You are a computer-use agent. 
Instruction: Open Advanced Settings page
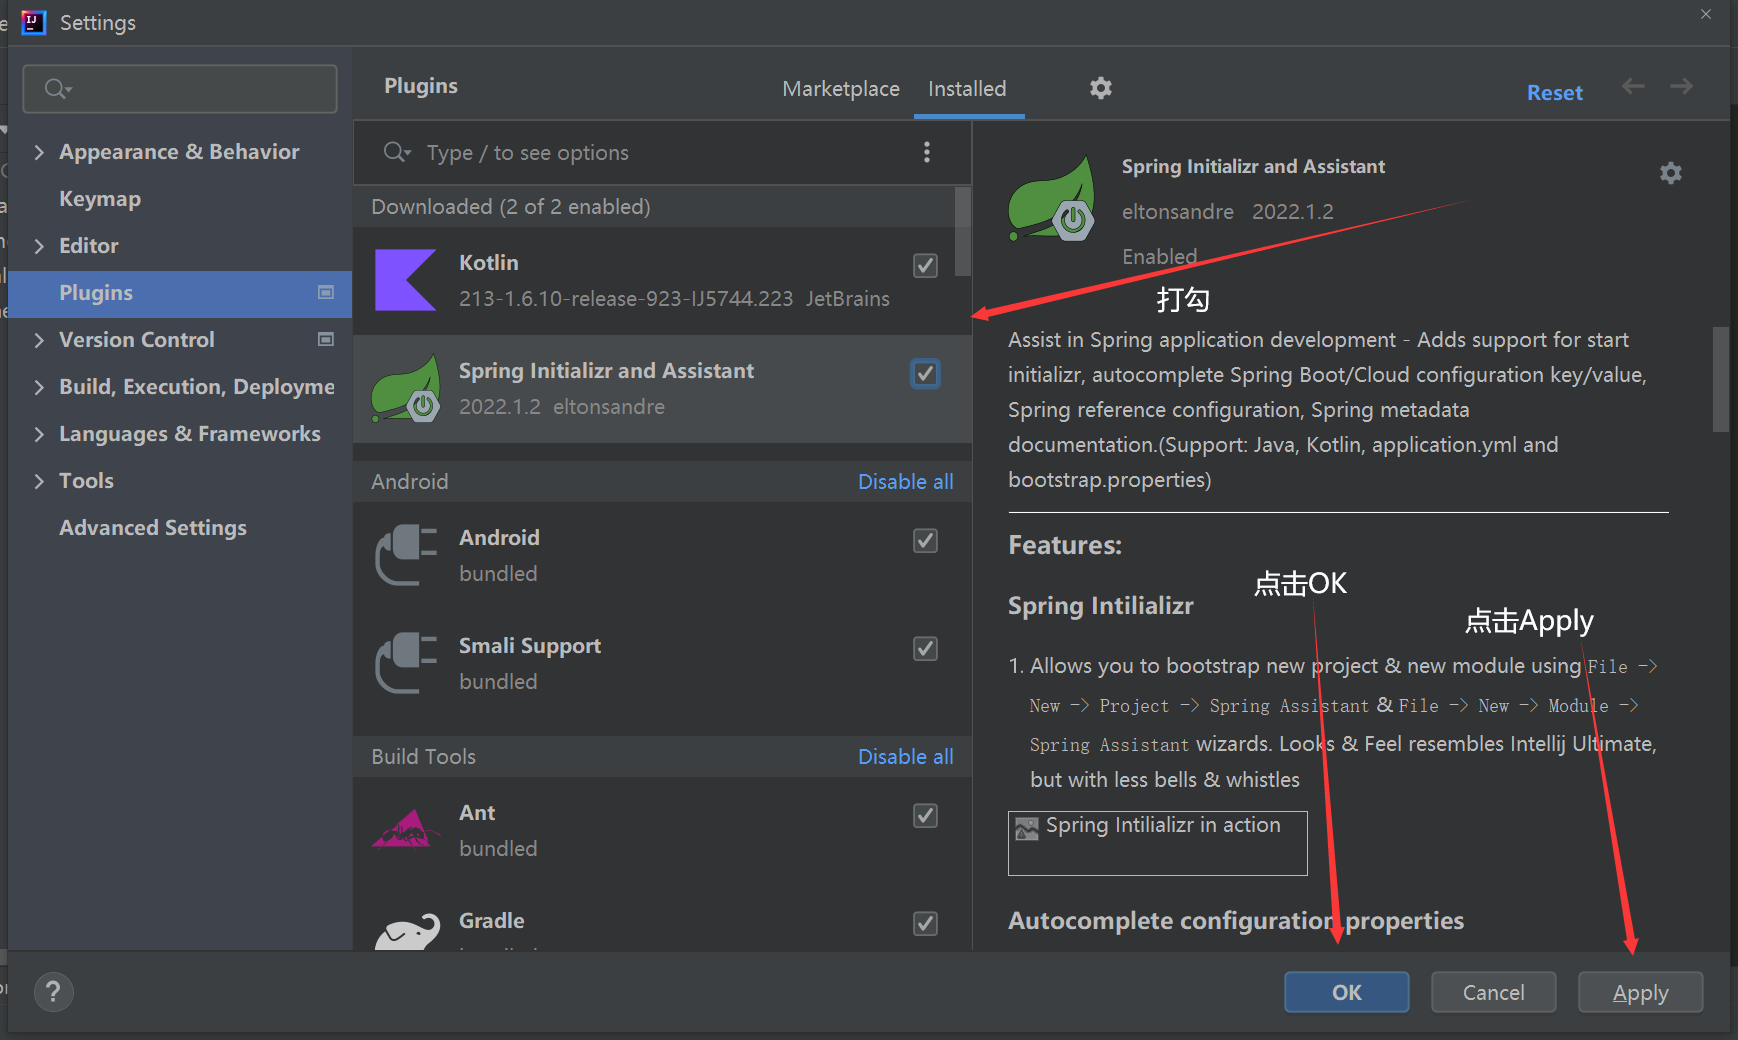pos(153,528)
